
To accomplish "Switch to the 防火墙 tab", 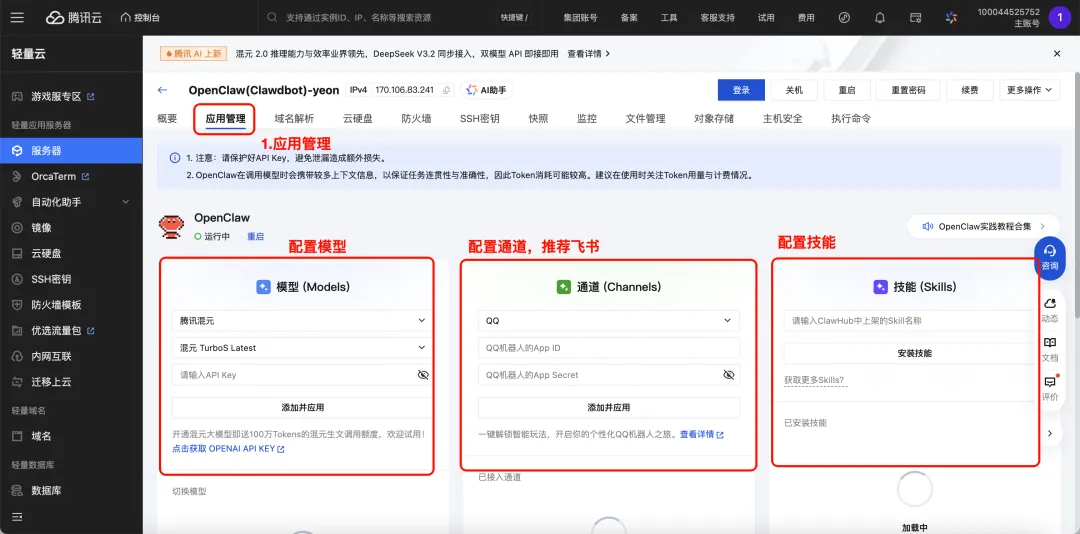I will [416, 119].
